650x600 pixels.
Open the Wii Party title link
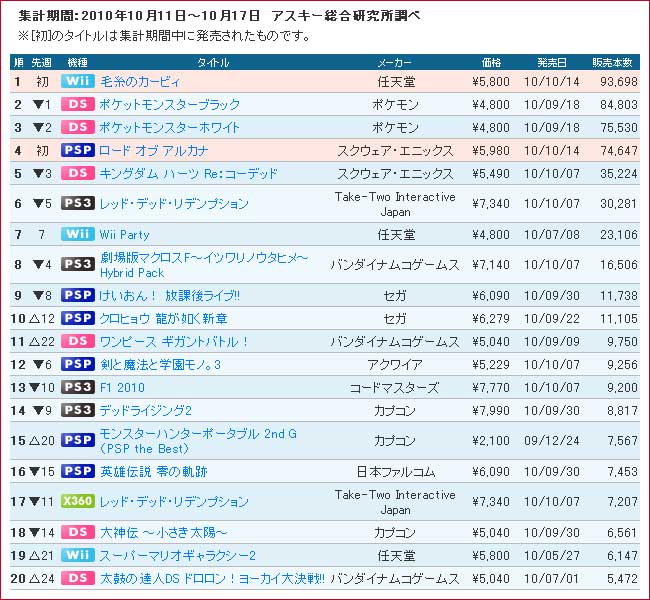tap(124, 235)
